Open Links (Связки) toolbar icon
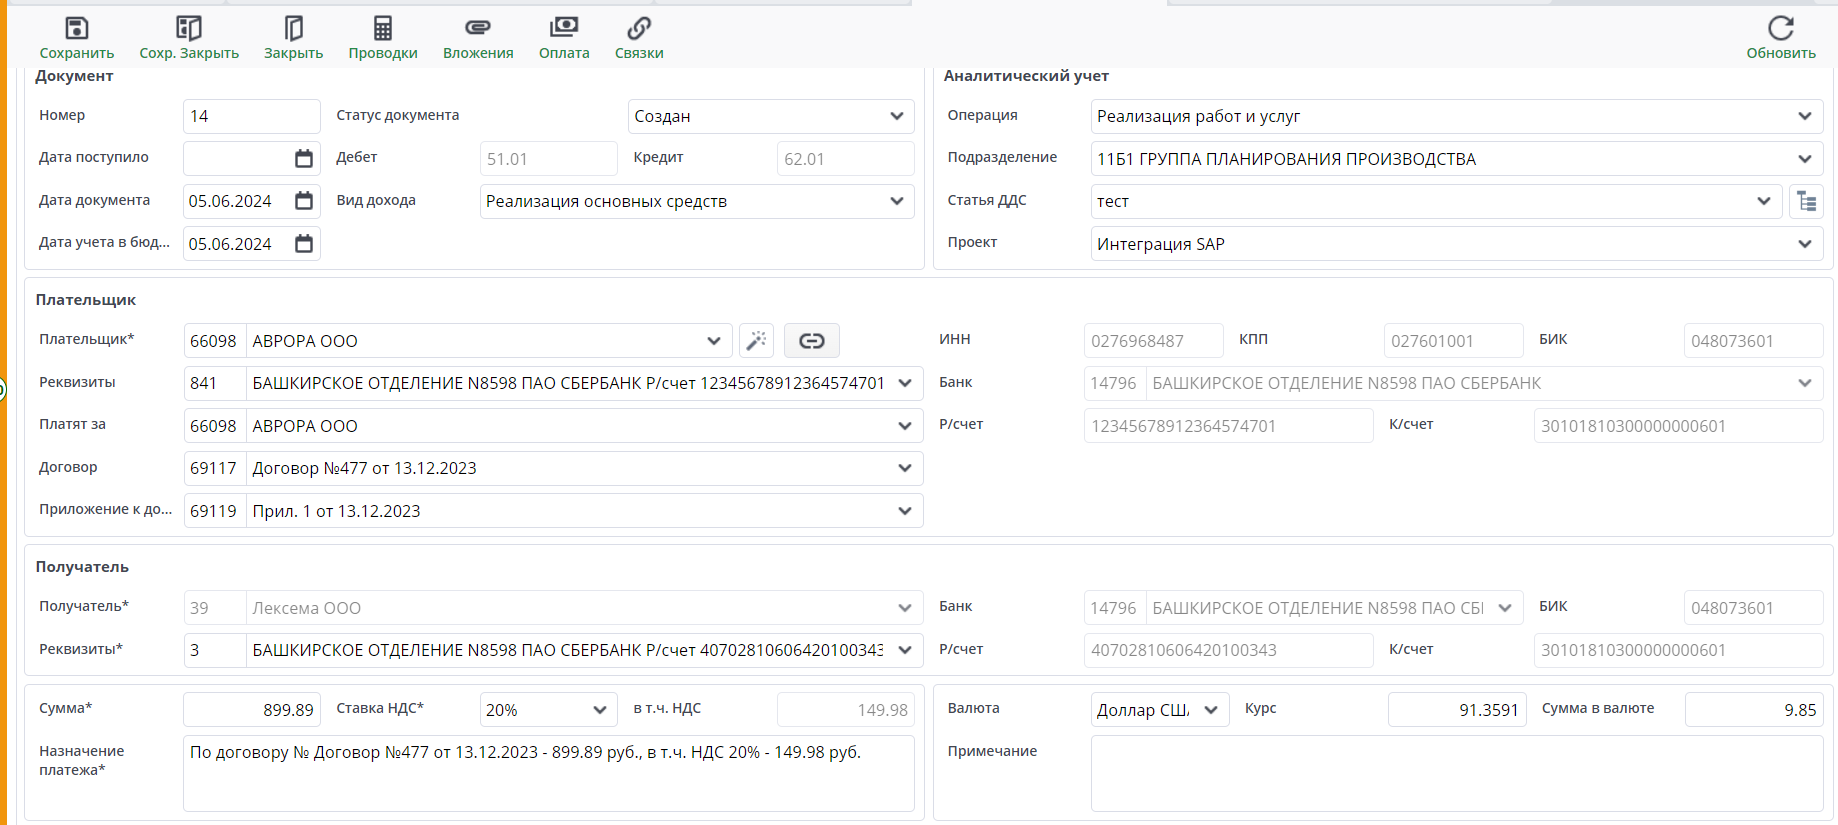1838x825 pixels. coord(639,29)
